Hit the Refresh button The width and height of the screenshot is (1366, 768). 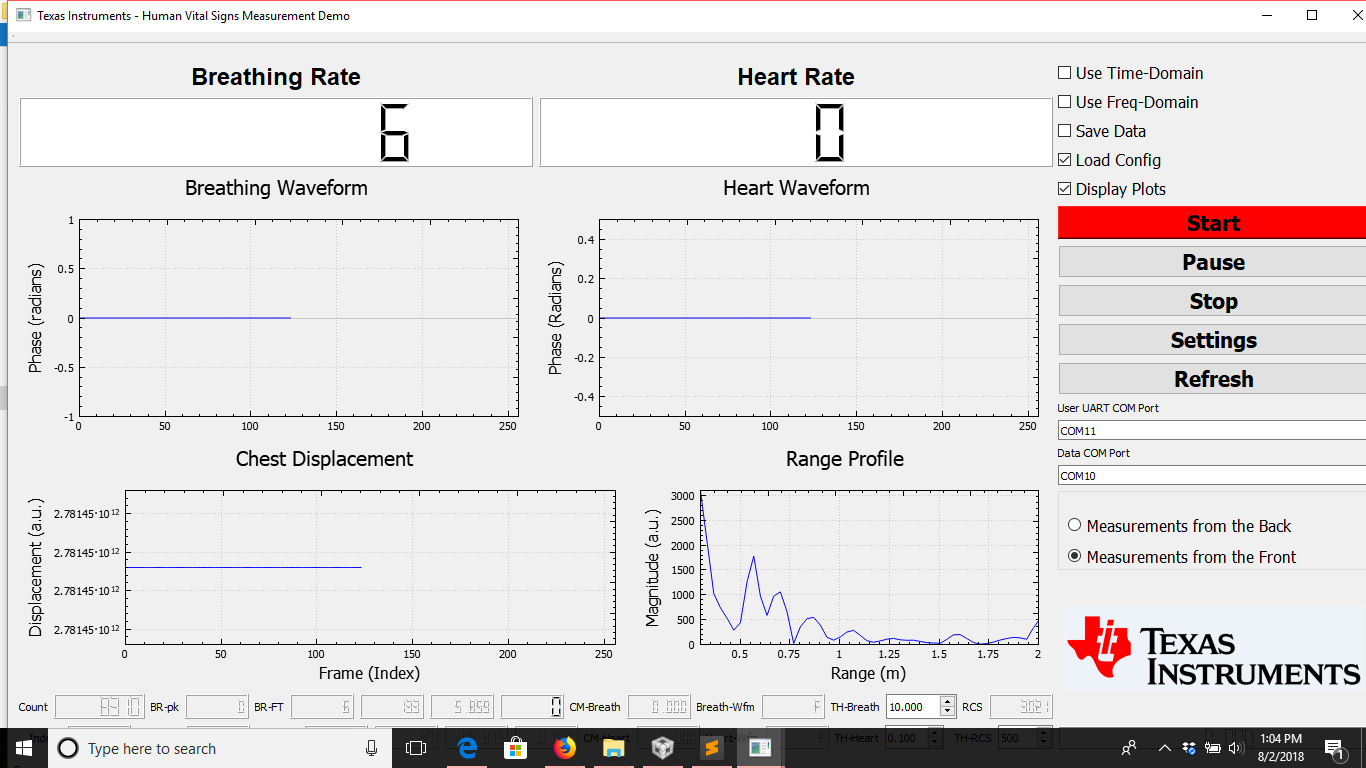[1212, 379]
